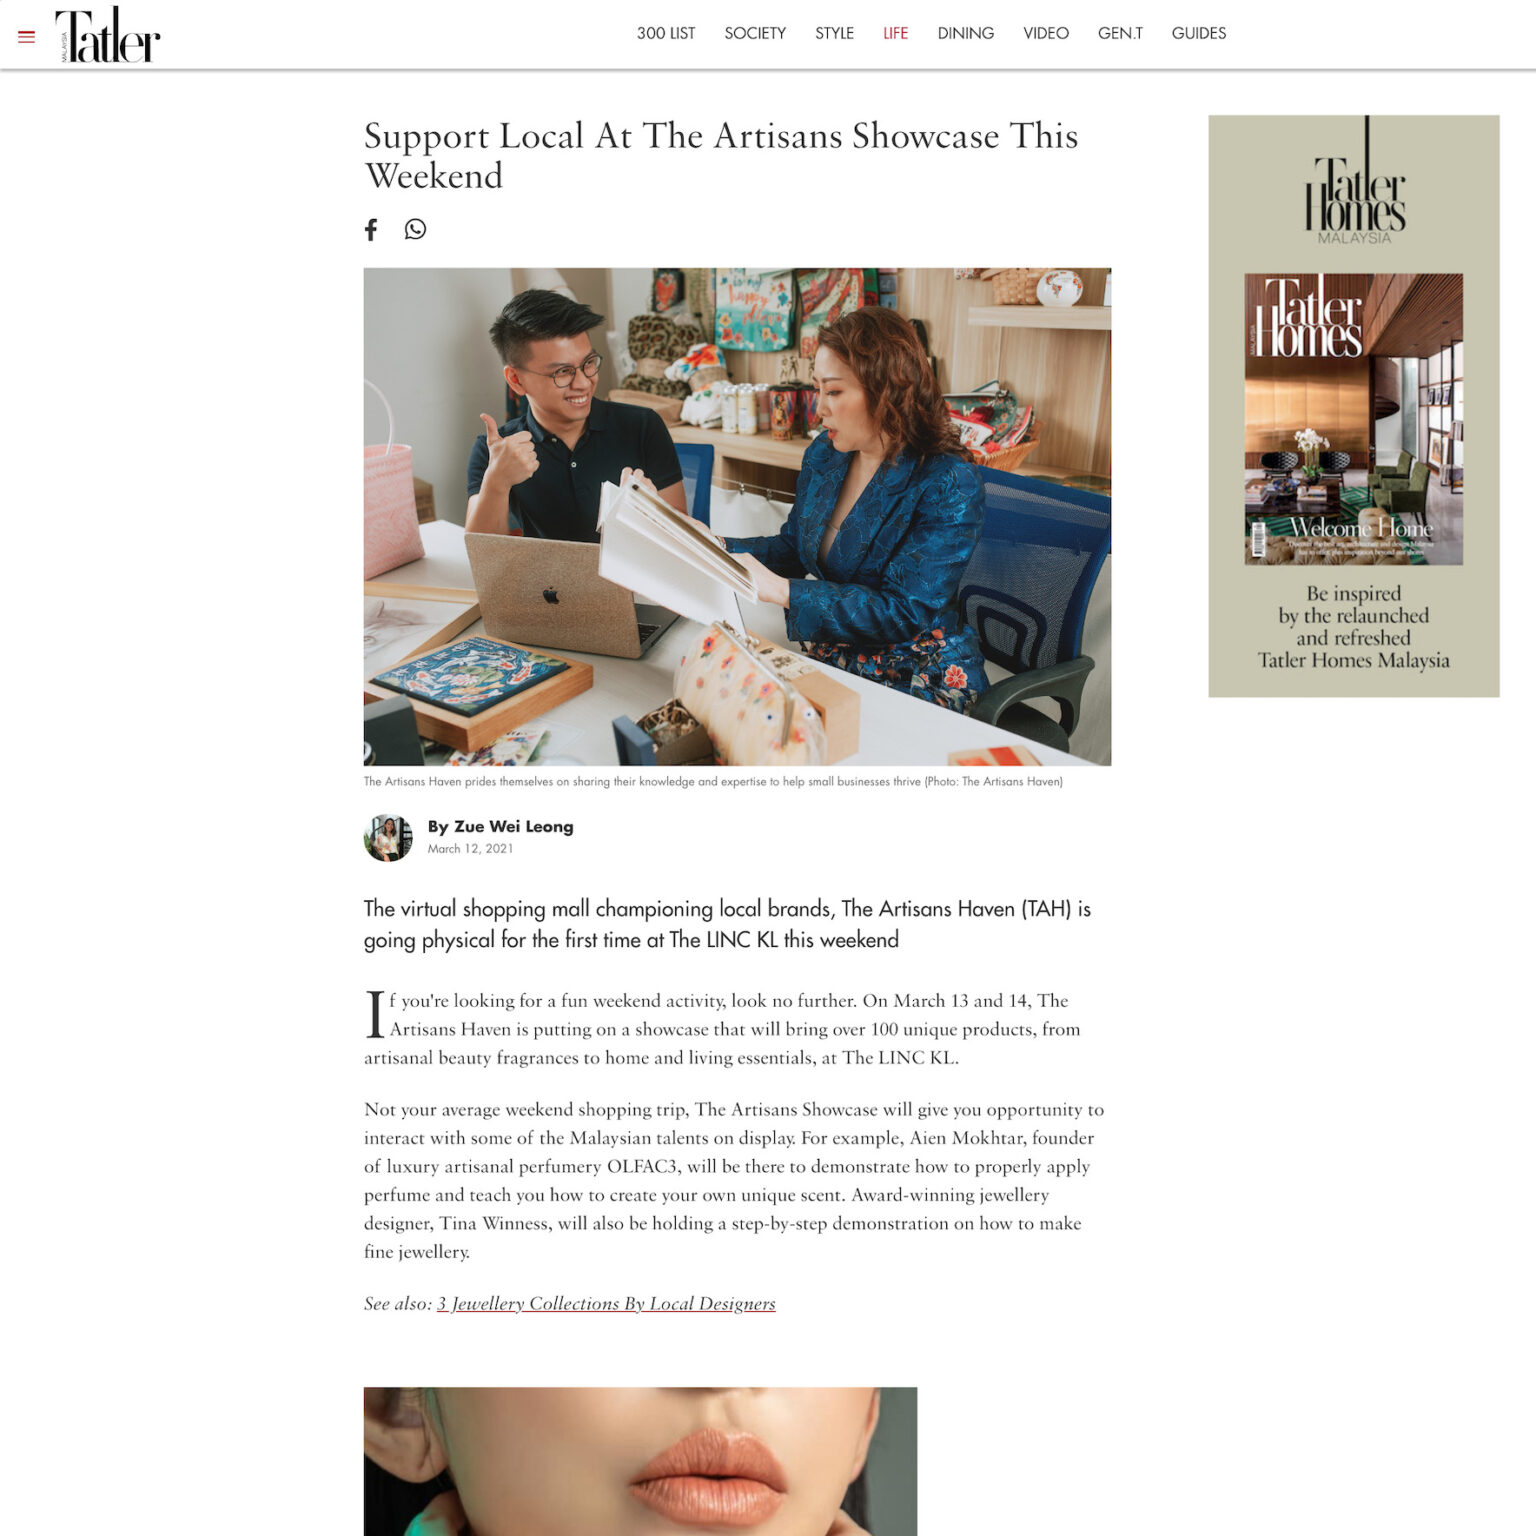Click the Artisans Haven article photo

(737, 516)
